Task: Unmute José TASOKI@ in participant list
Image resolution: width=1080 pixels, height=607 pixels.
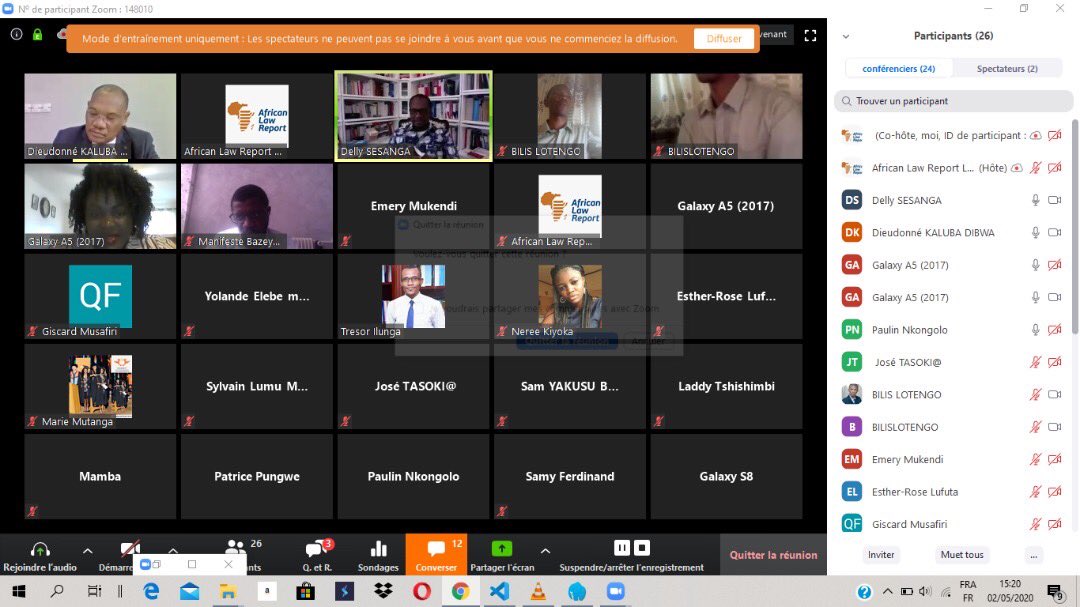Action: tap(1035, 362)
